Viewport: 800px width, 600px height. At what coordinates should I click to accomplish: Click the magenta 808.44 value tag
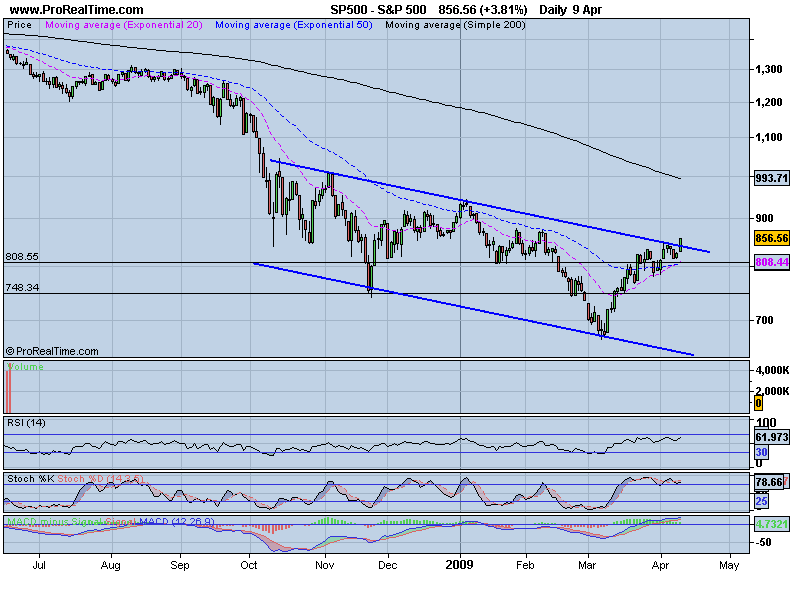point(771,262)
